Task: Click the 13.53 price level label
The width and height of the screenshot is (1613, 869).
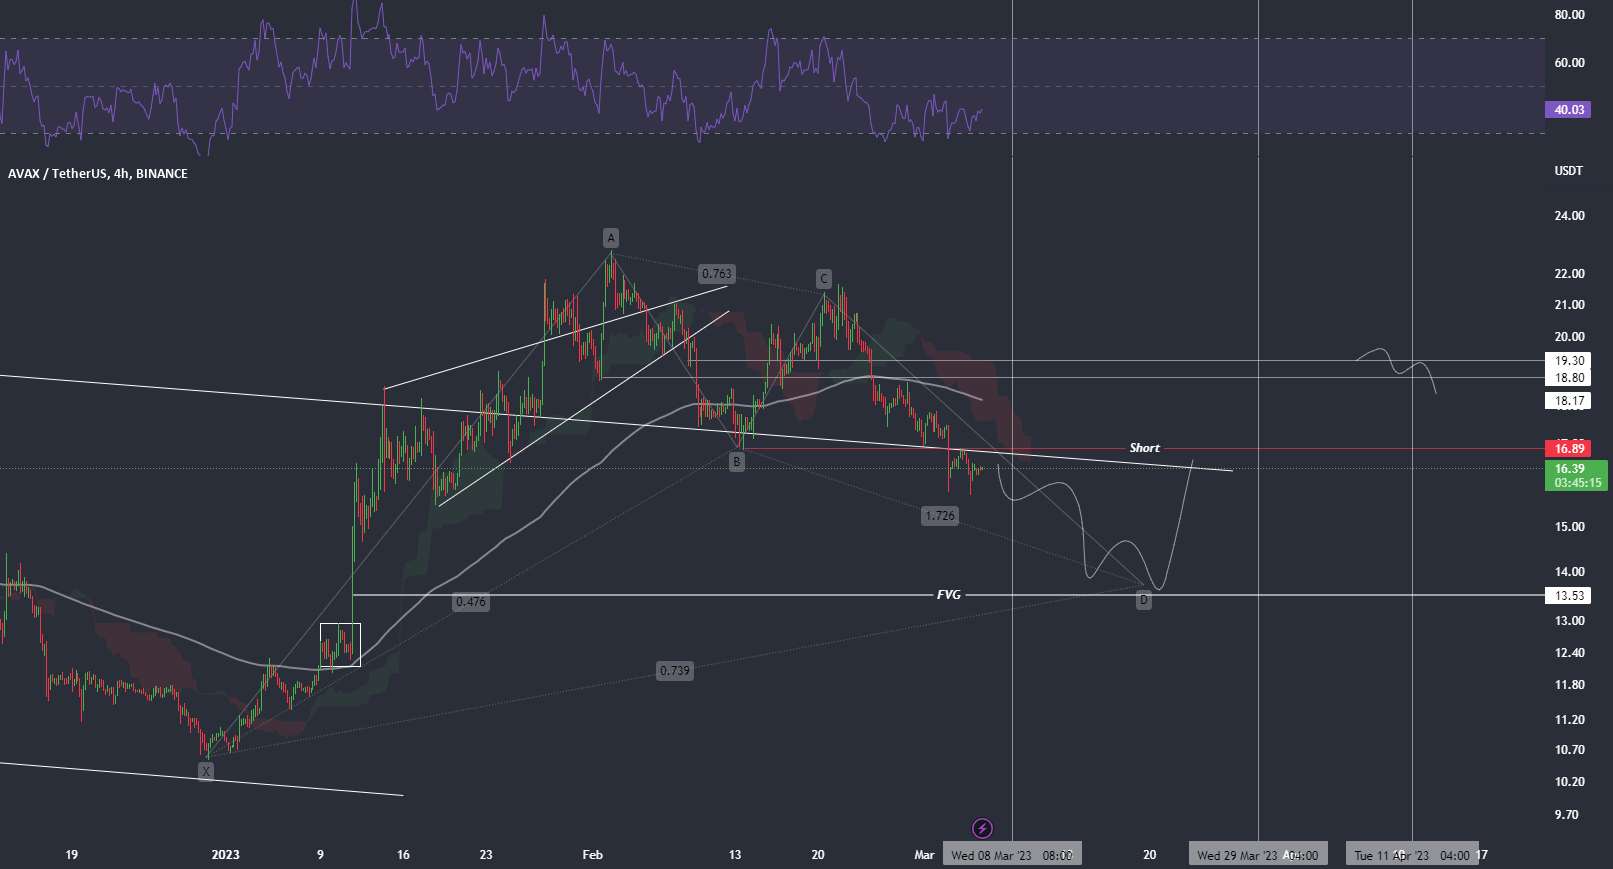Action: [x=1568, y=596]
